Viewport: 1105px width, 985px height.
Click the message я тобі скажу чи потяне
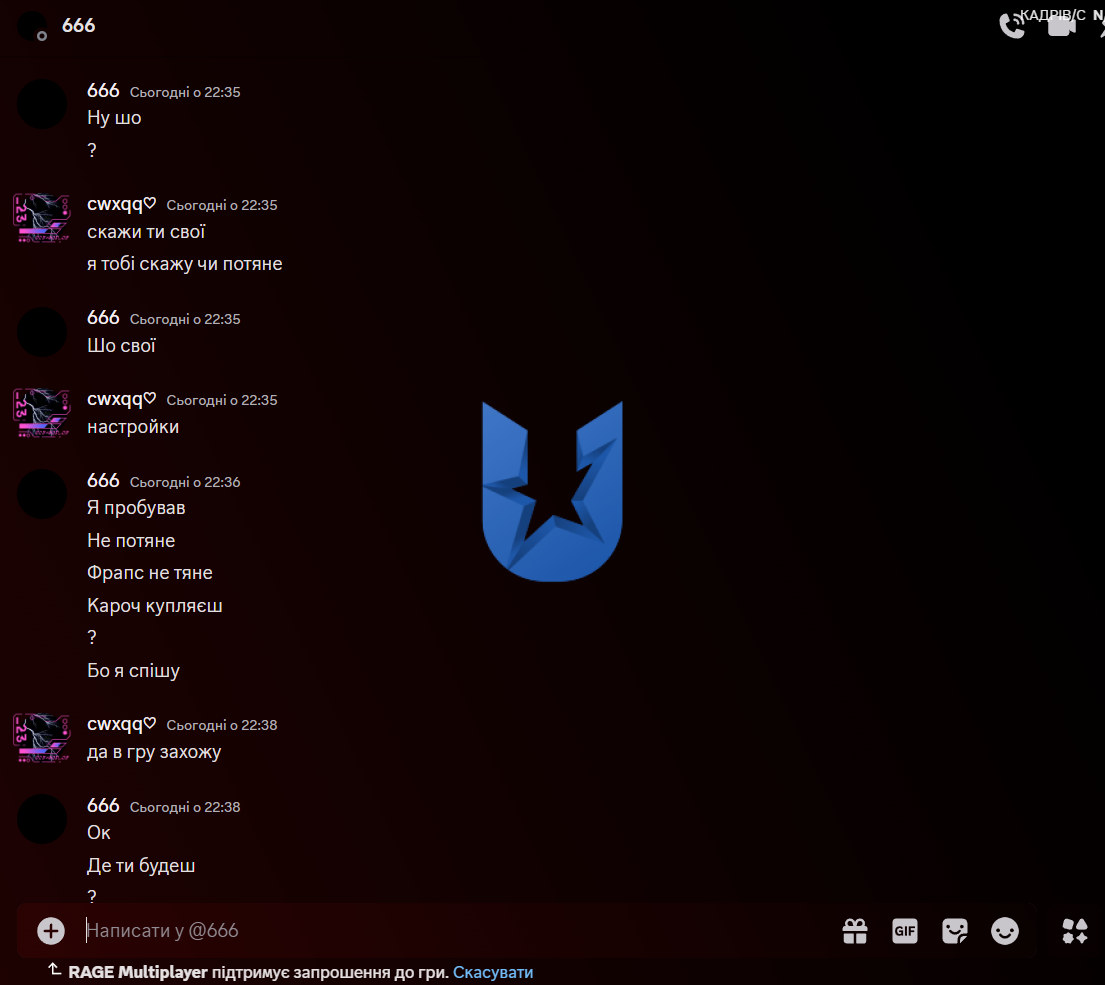[x=185, y=264]
